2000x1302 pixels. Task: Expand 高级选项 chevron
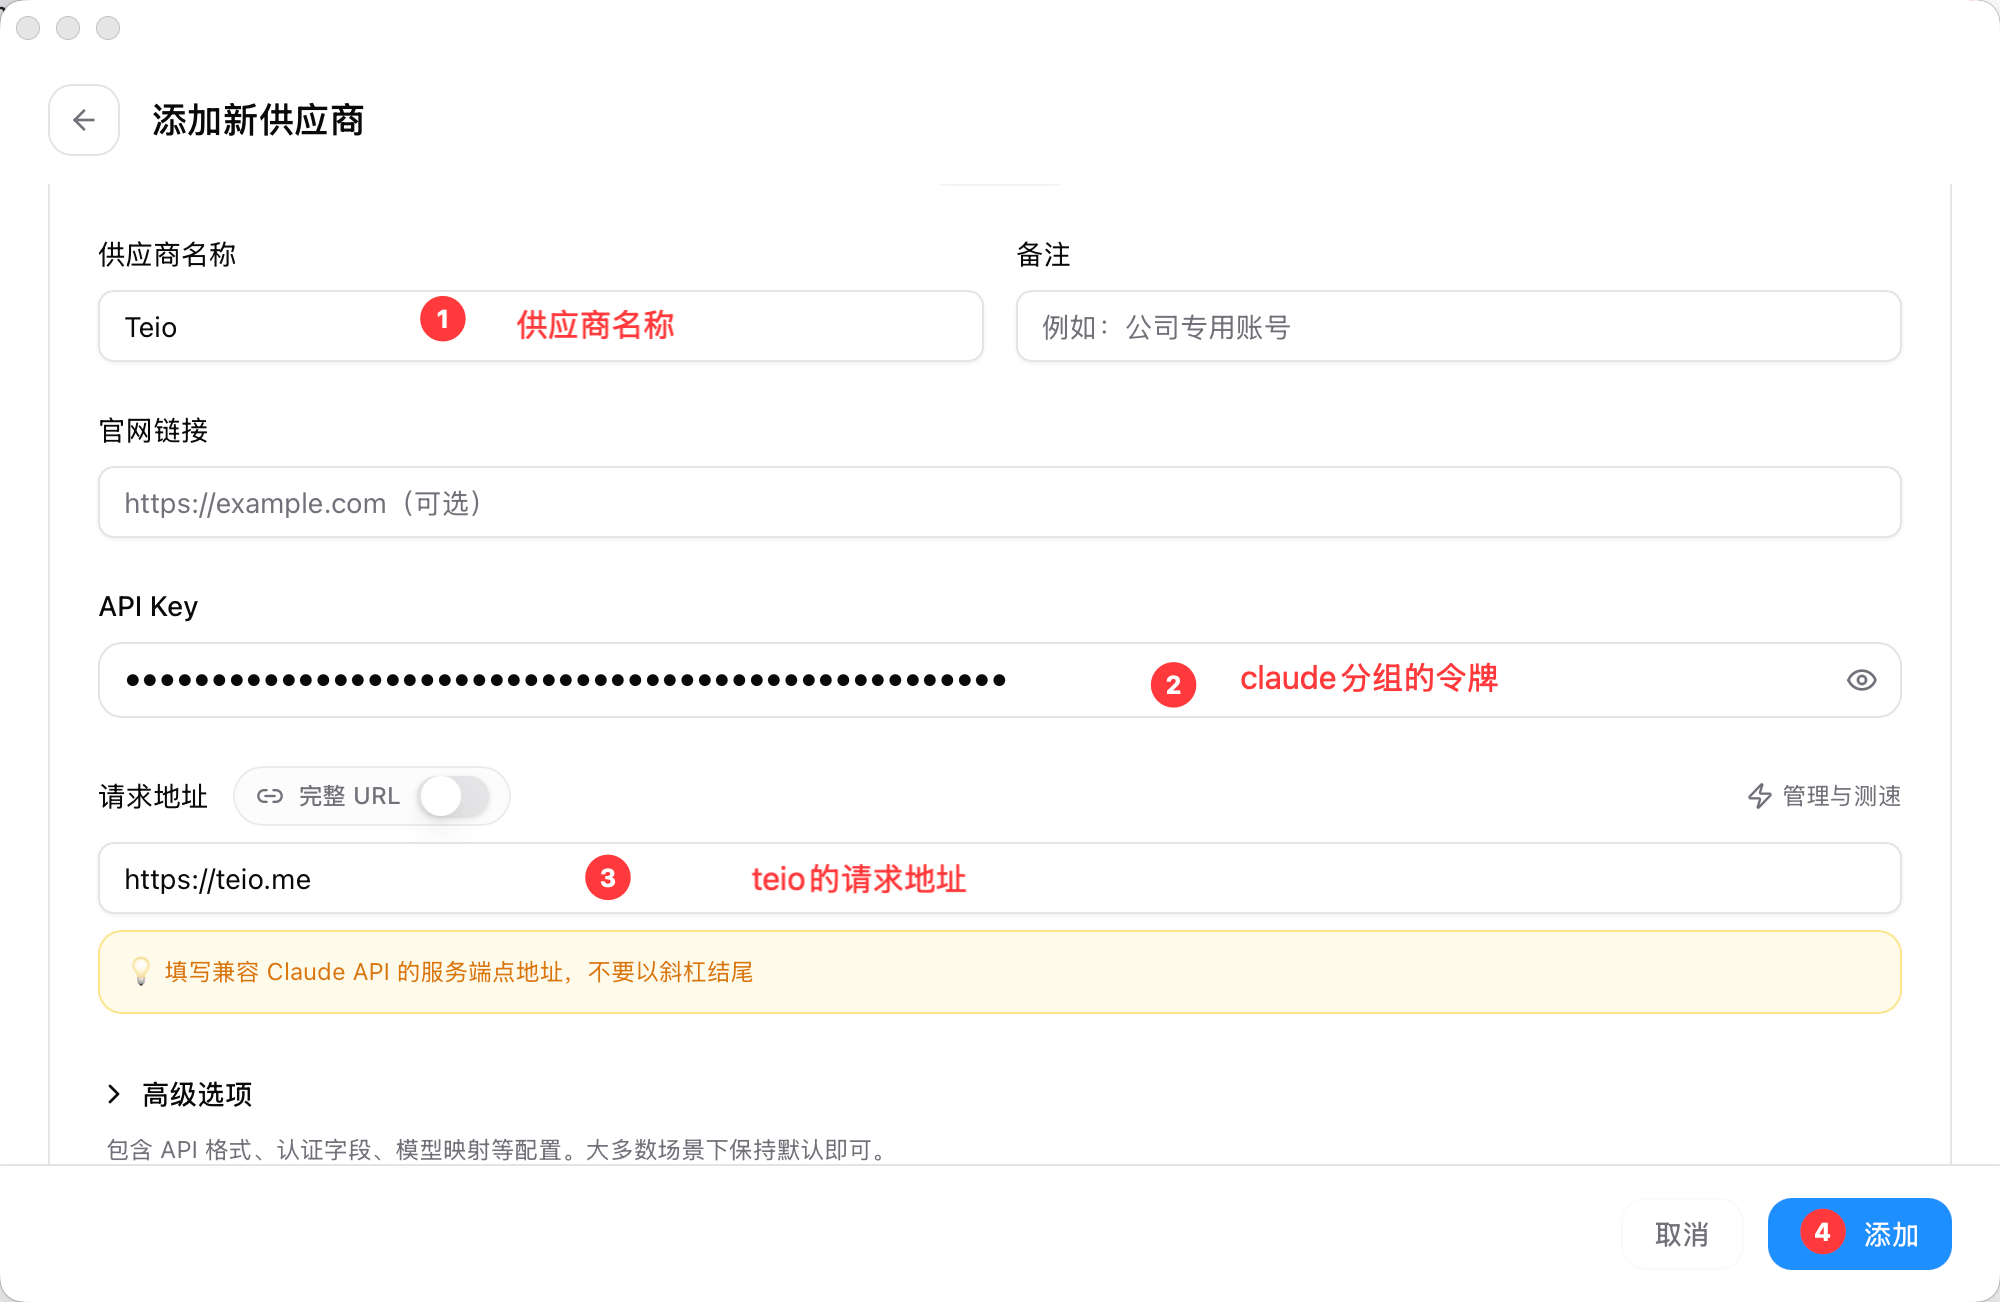pos(114,1094)
